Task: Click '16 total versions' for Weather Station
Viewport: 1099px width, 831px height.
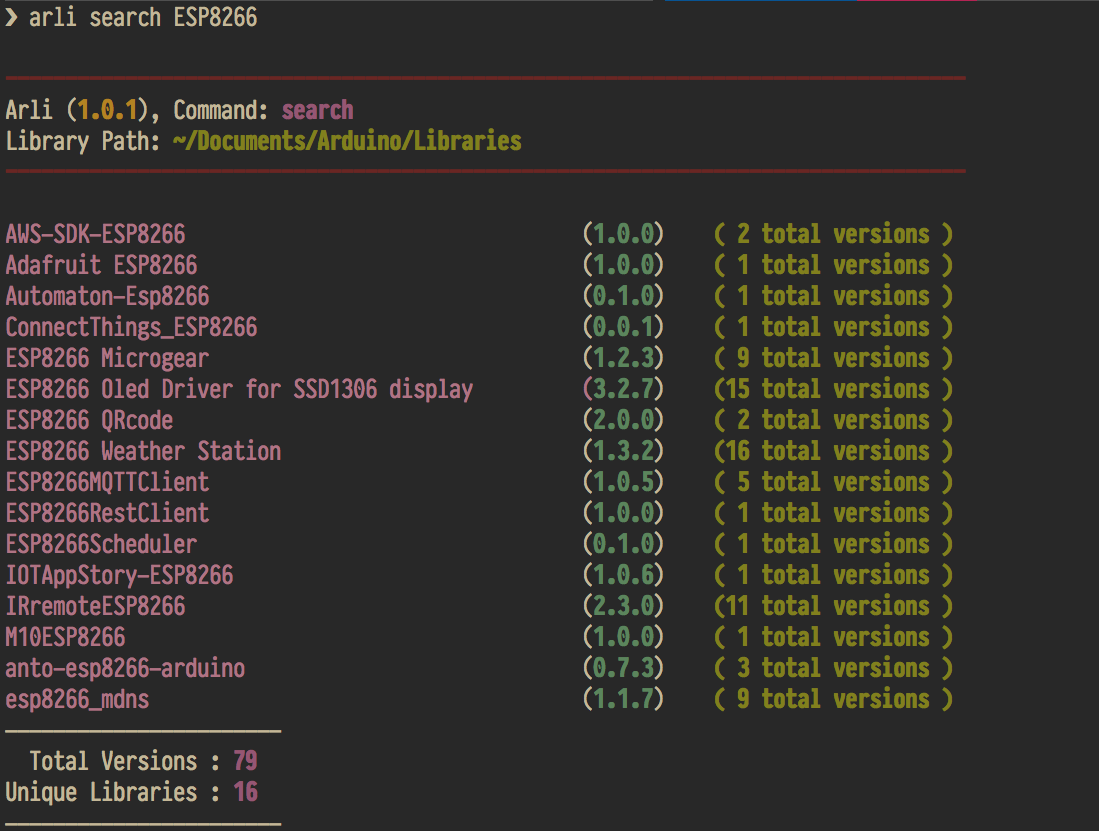Action: (833, 451)
